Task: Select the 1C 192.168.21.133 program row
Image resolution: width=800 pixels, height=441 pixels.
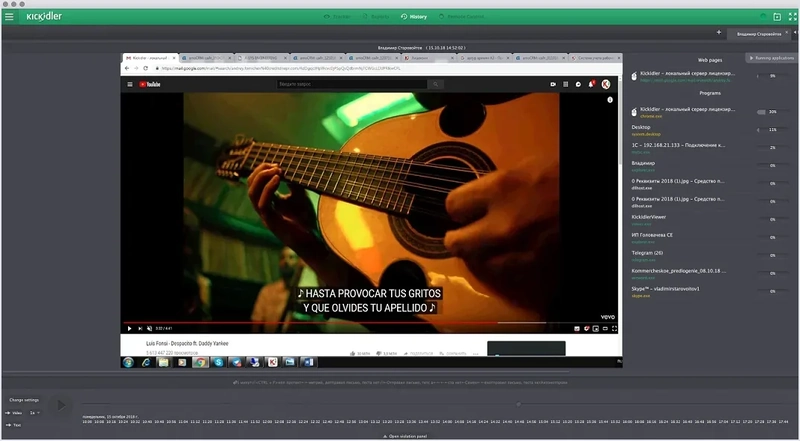Action: pyautogui.click(x=710, y=148)
